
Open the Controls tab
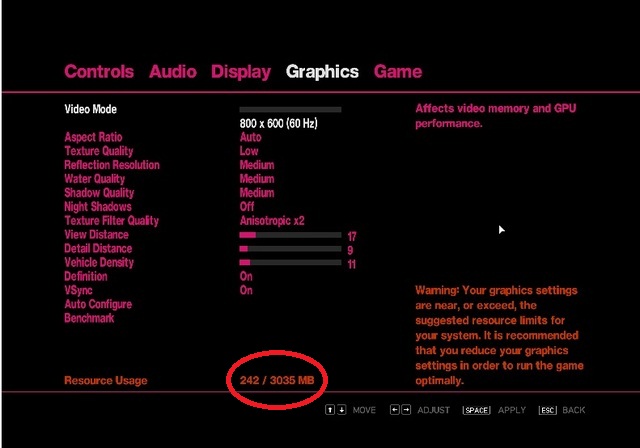click(98, 72)
